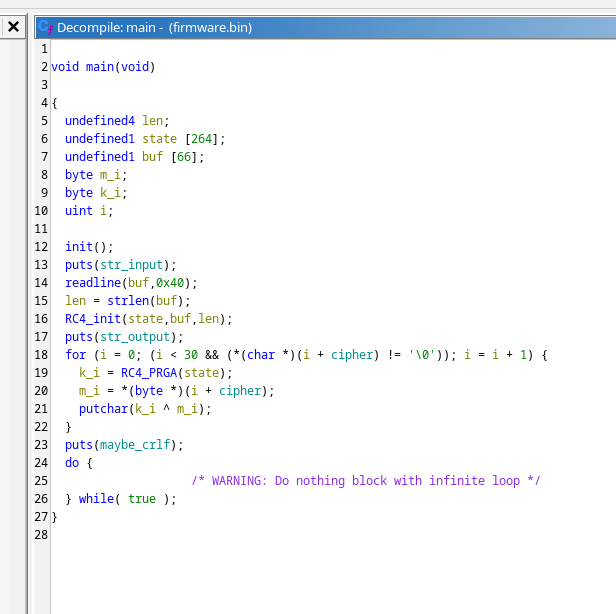616x614 pixels.
Task: Jump to the RC4_init function call
Action: tap(93, 319)
